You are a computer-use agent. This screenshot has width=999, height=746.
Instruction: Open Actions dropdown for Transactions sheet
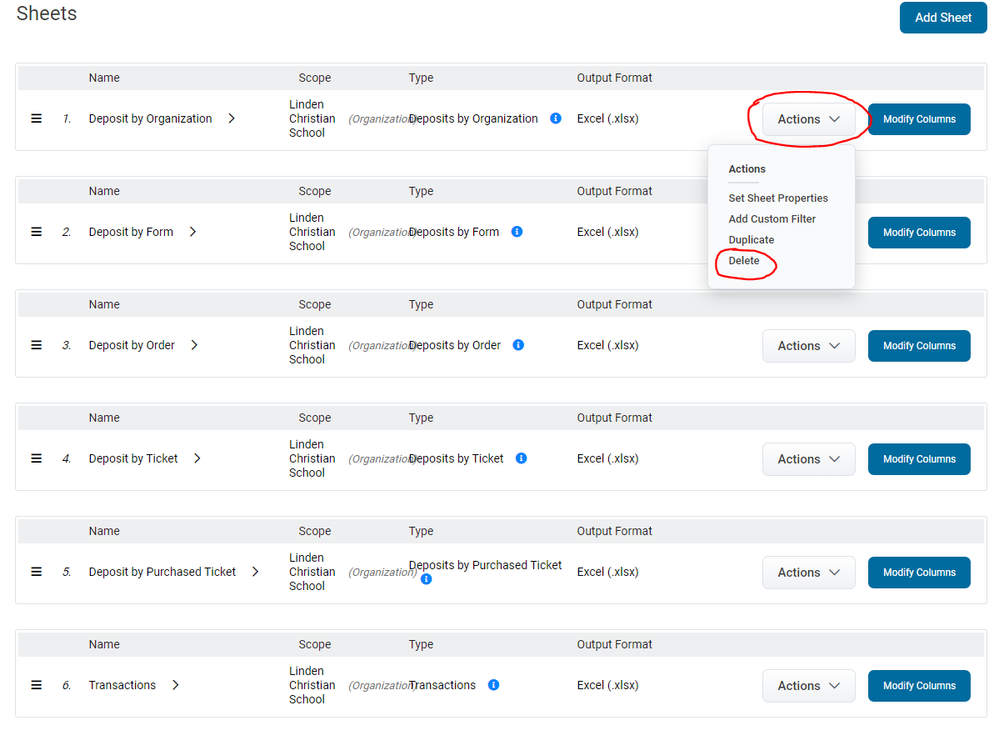(x=808, y=686)
